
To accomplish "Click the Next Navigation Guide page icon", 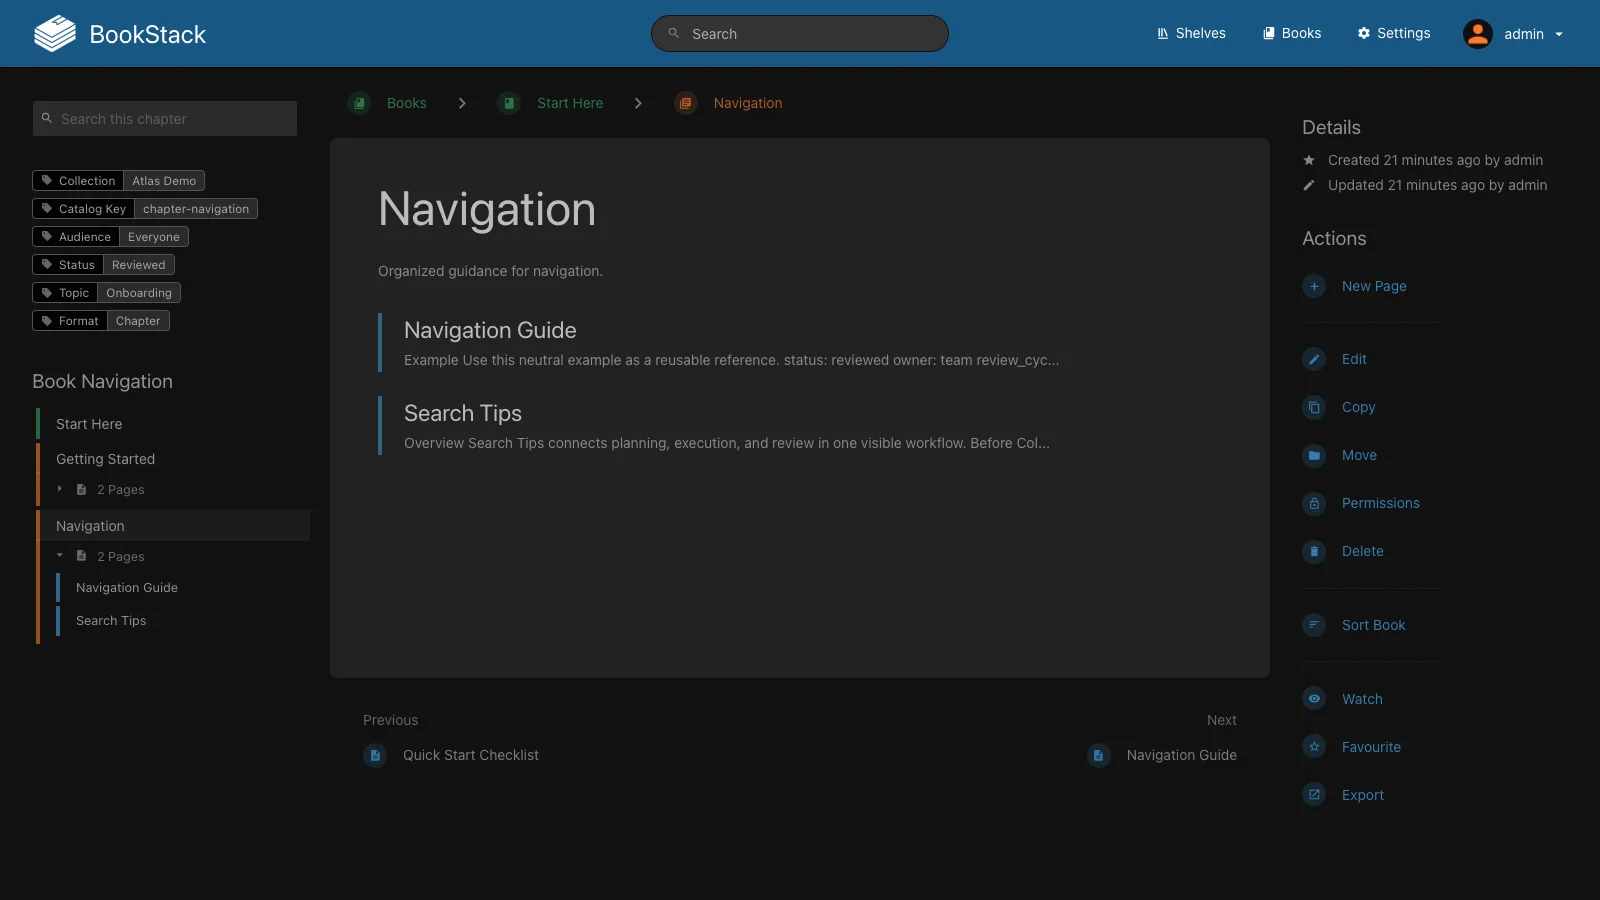I will coord(1098,755).
